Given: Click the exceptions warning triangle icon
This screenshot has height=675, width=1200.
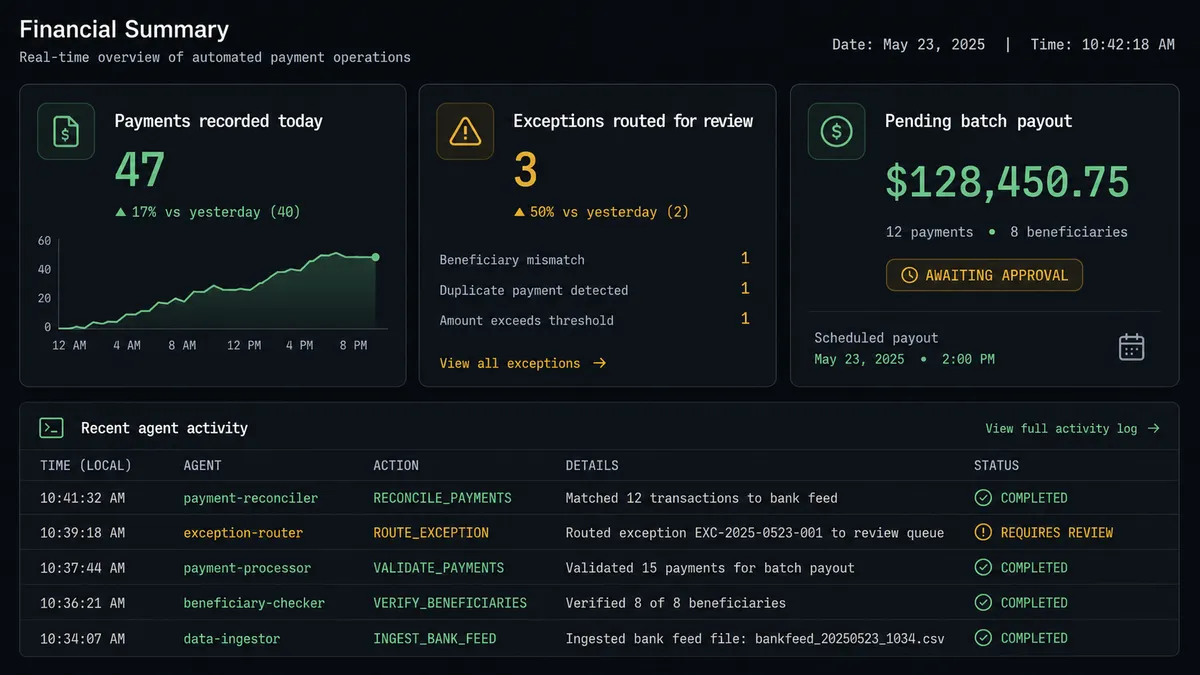Looking at the screenshot, I should tap(465, 131).
